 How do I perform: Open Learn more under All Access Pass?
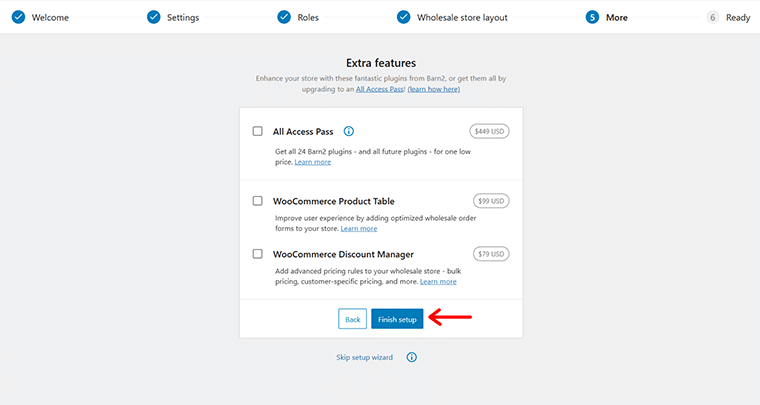(313, 162)
